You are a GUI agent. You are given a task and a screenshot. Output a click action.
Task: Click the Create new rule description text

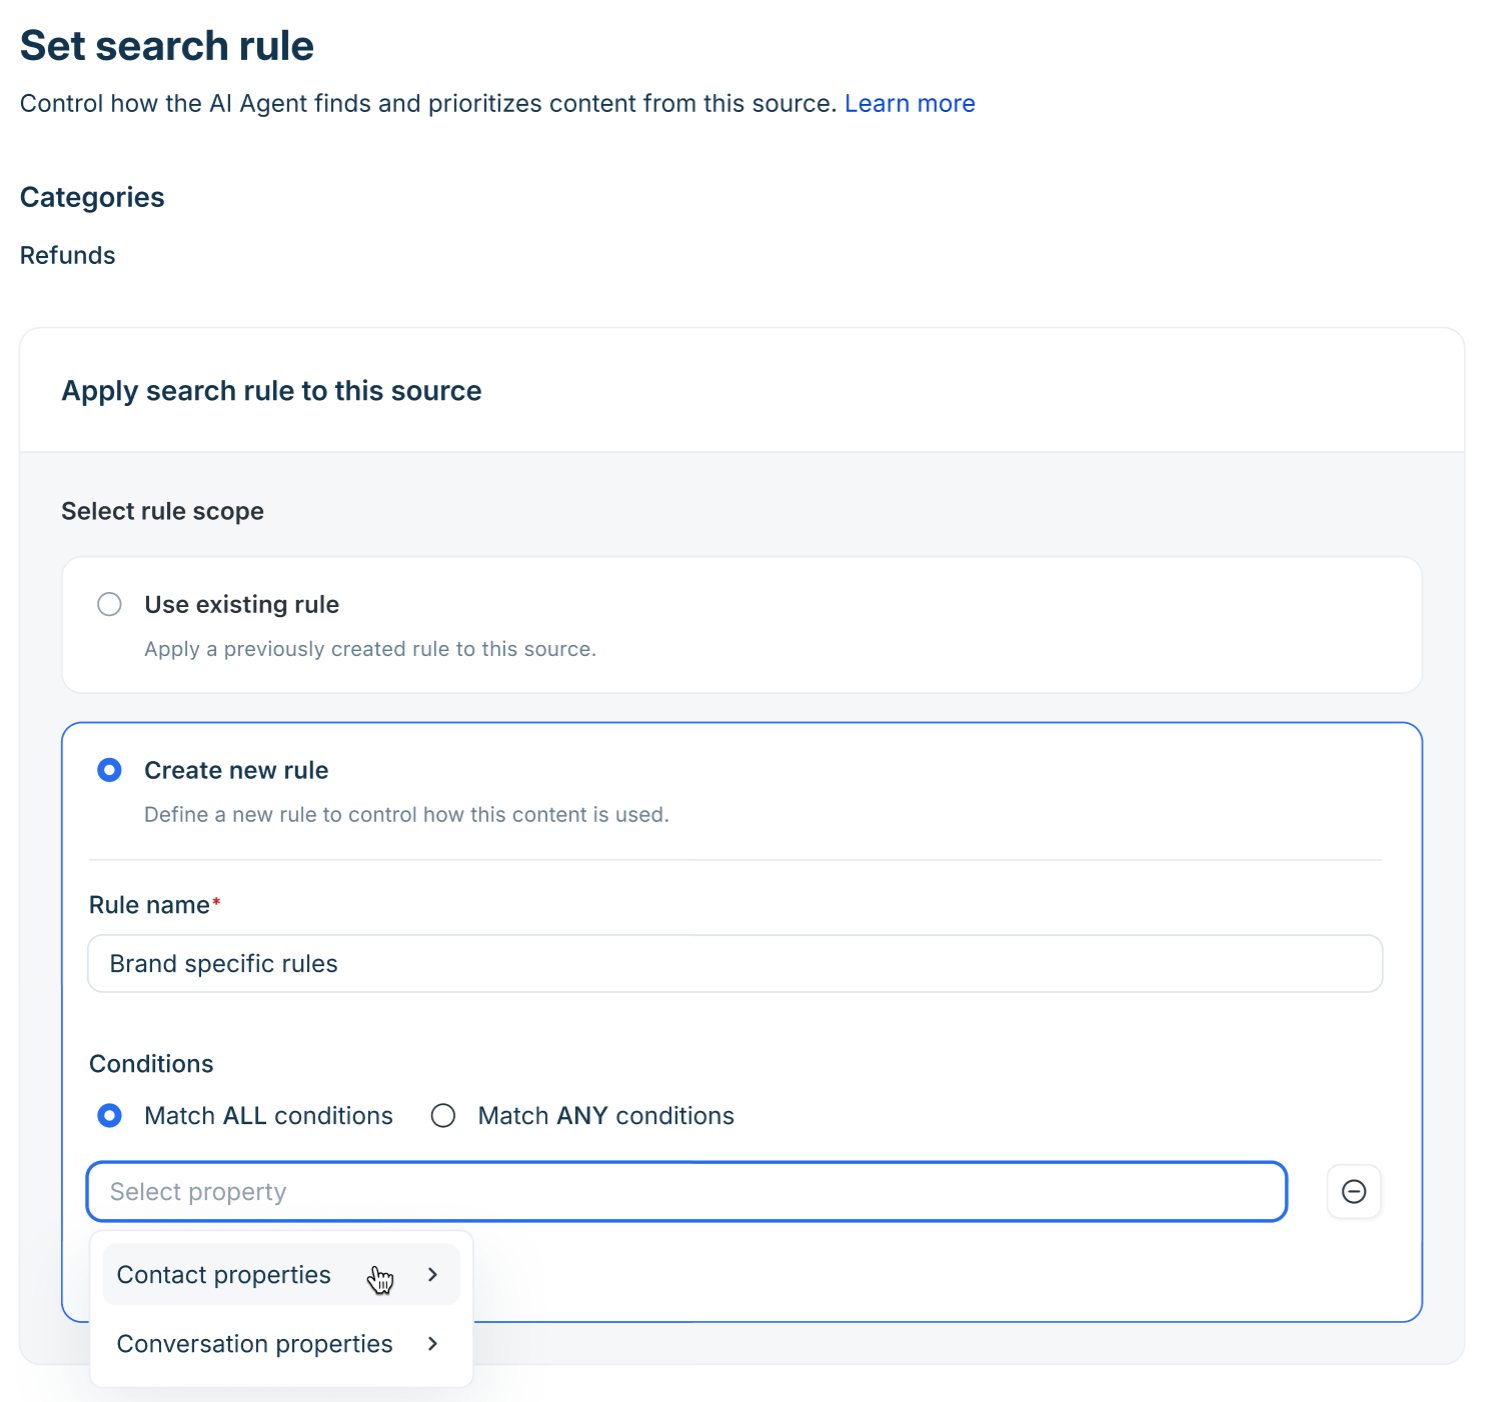(407, 814)
